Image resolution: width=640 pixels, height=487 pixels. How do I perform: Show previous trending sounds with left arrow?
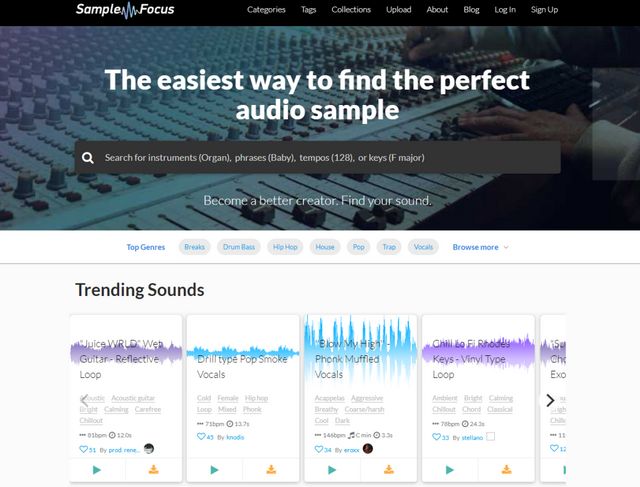(85, 400)
